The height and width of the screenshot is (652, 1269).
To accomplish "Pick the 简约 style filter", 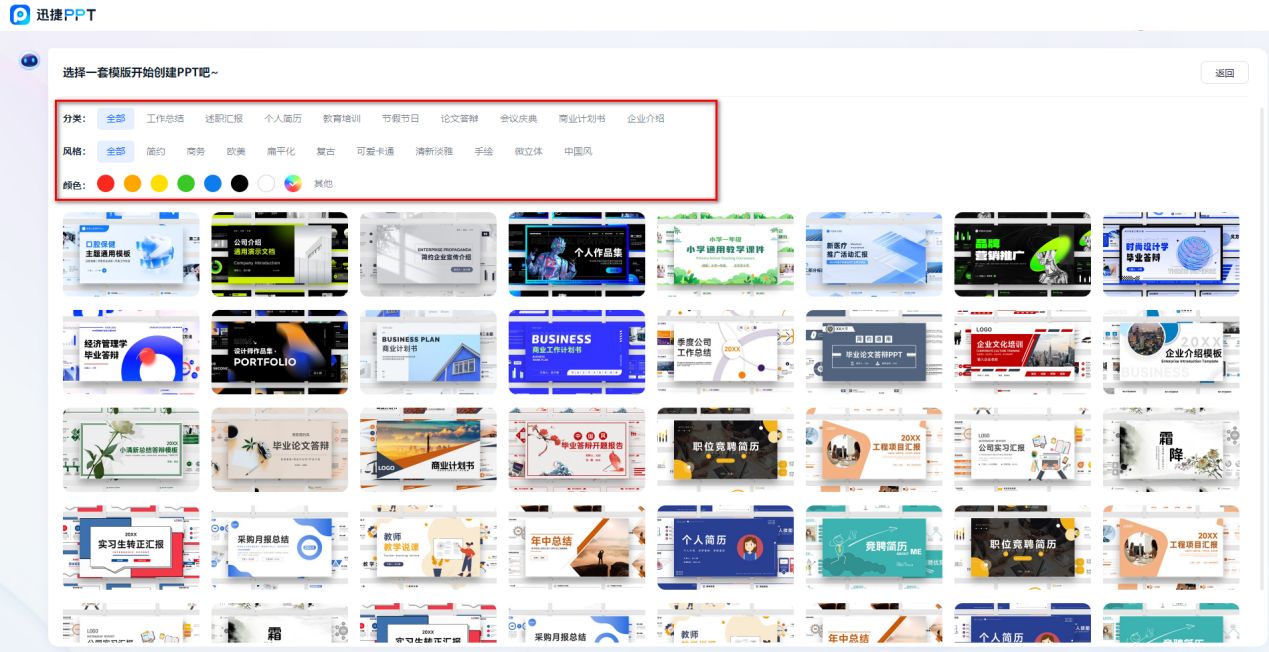I will (x=156, y=151).
